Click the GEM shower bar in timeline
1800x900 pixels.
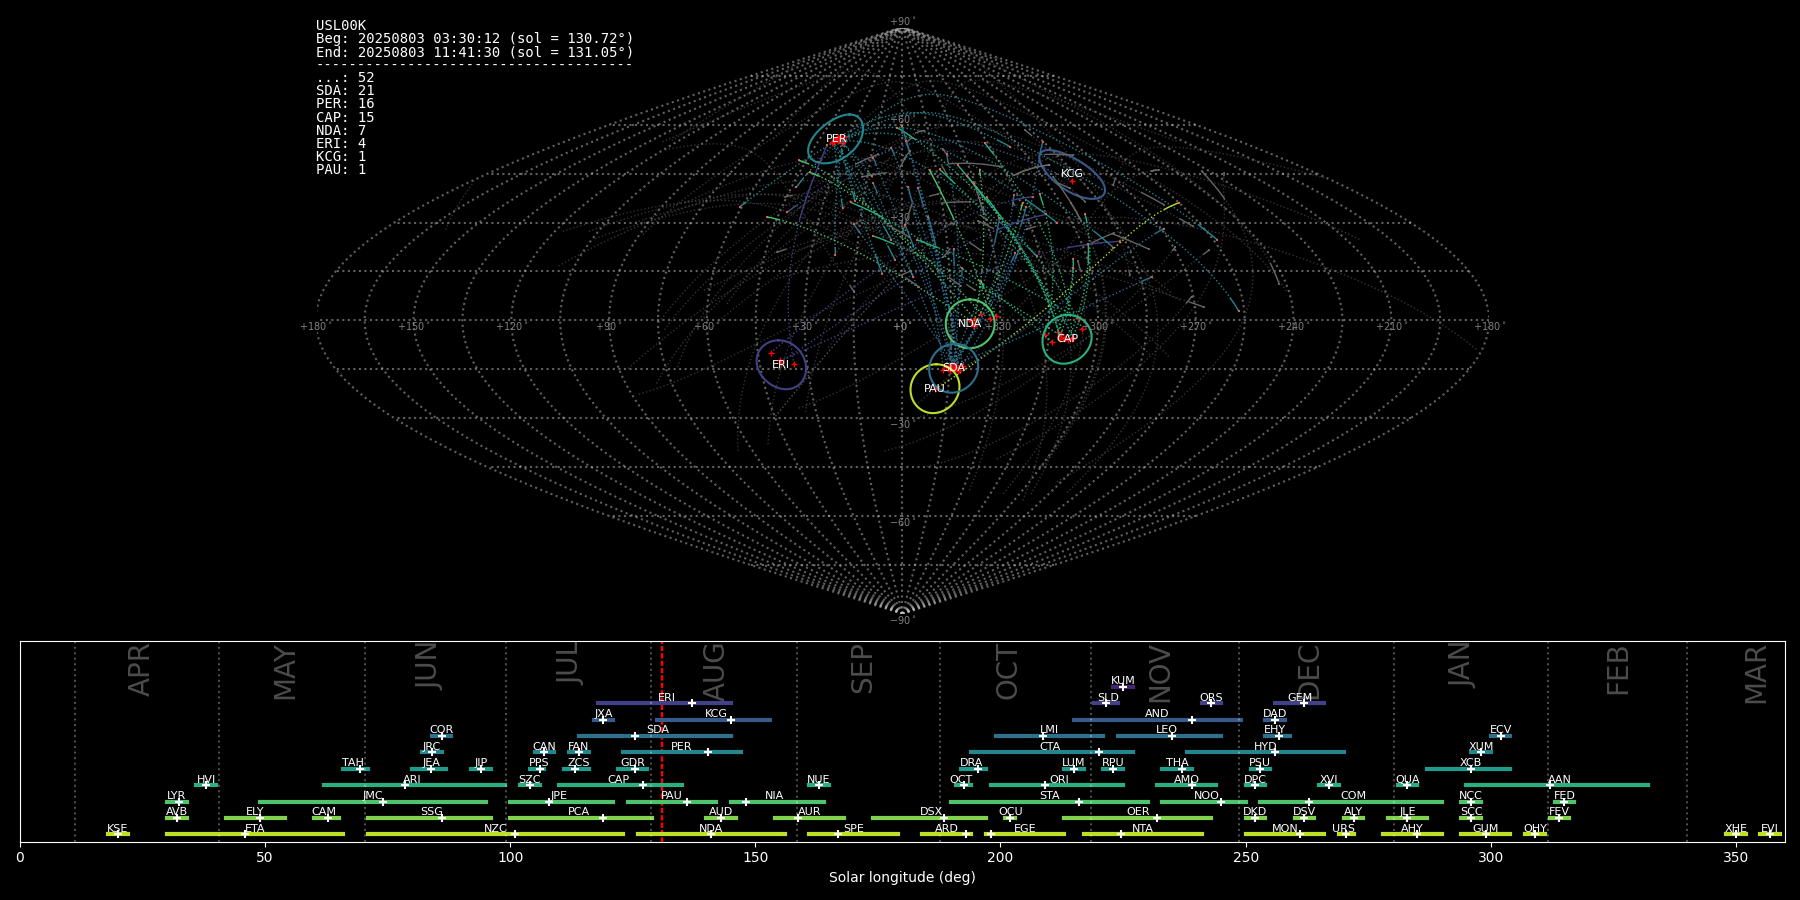[x=1299, y=703]
